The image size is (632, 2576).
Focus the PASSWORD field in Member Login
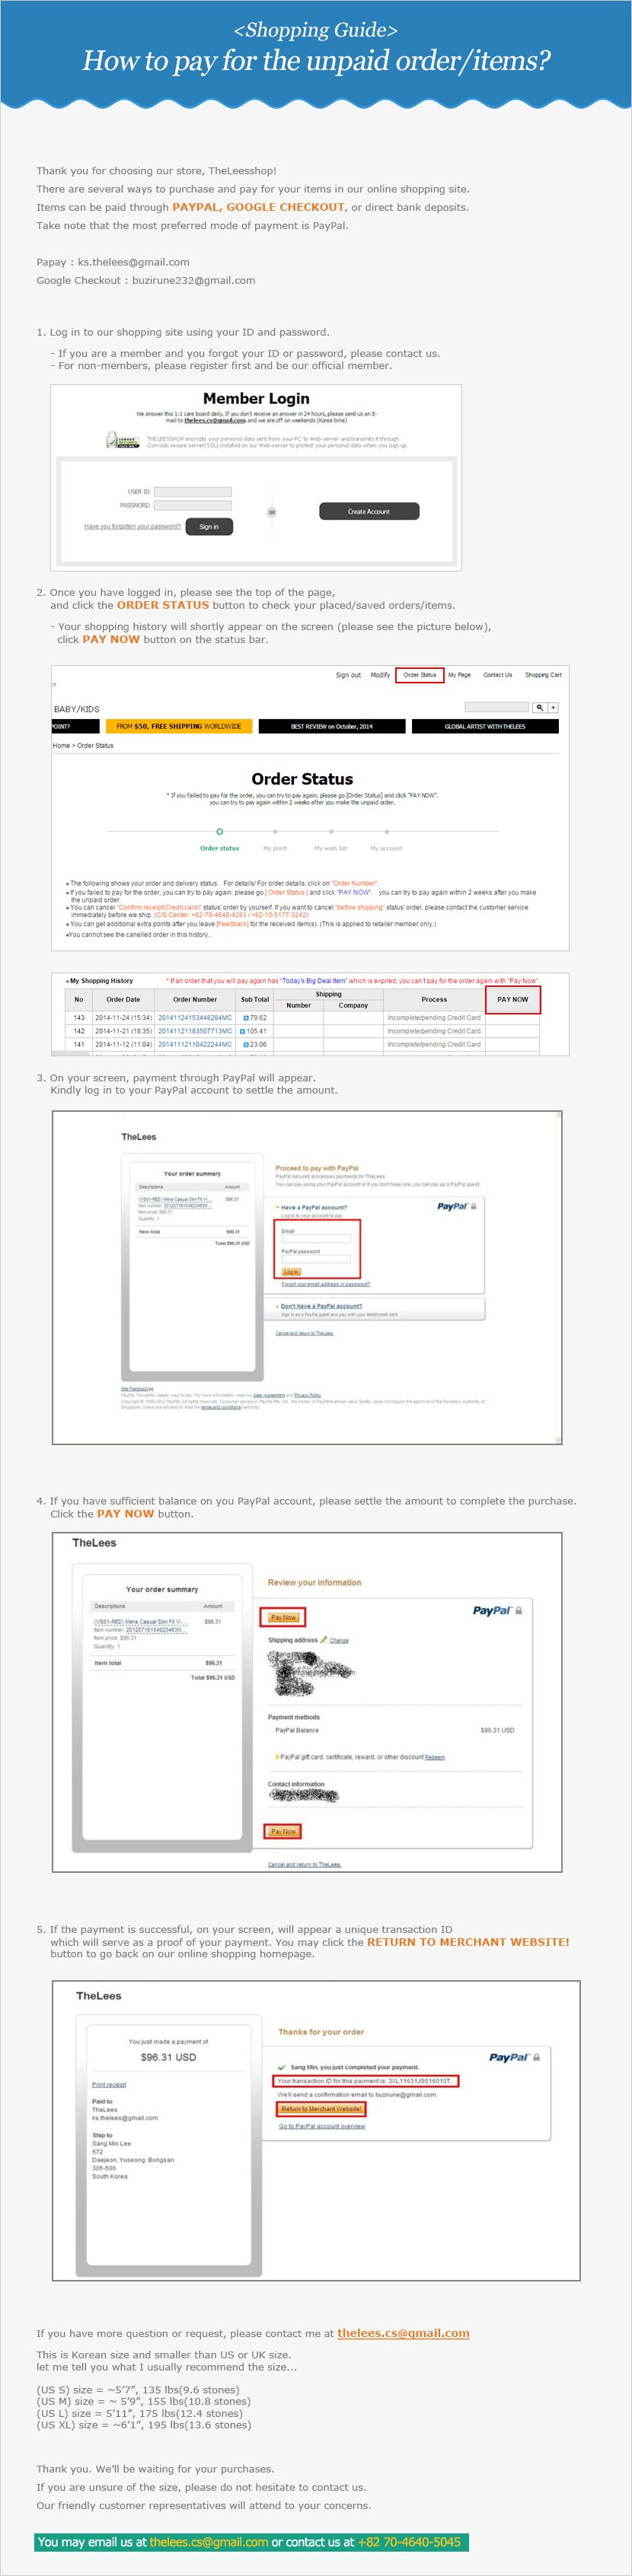click(x=192, y=505)
